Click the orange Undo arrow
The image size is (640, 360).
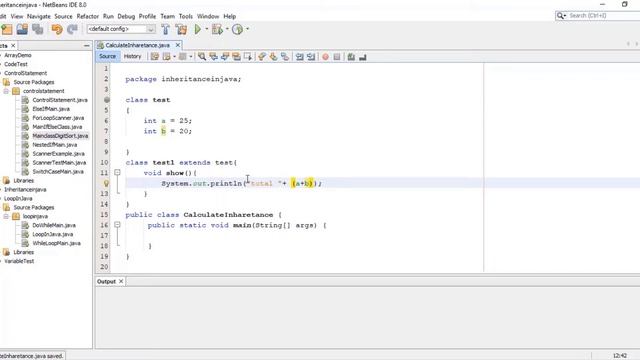coord(57,29)
